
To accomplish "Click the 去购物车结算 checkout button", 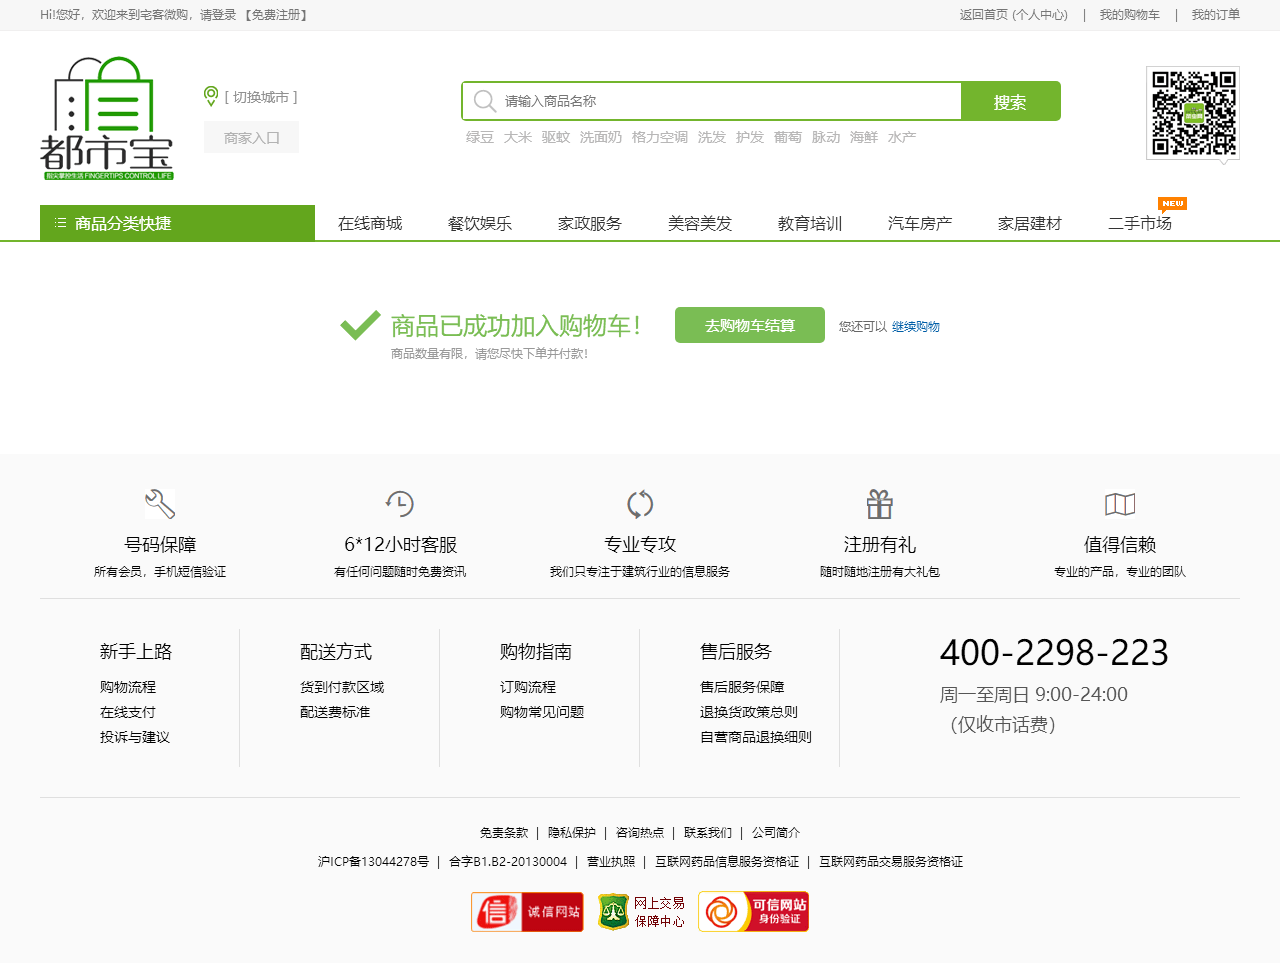I will (750, 325).
